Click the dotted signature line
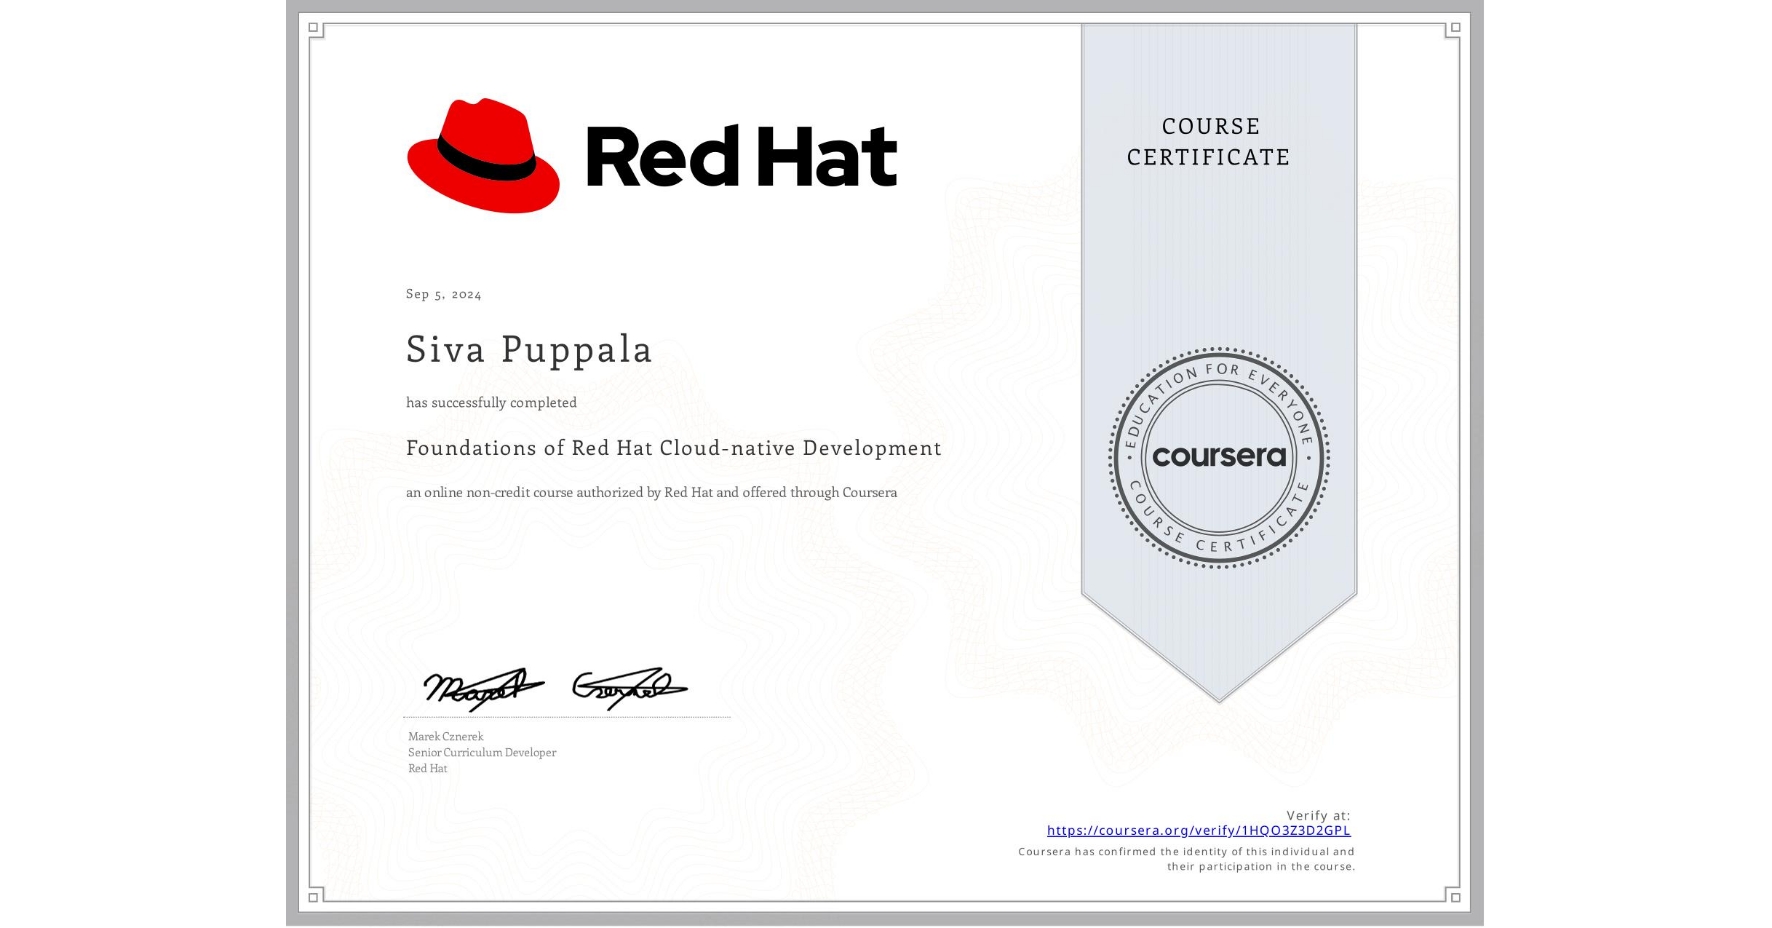 (x=565, y=716)
